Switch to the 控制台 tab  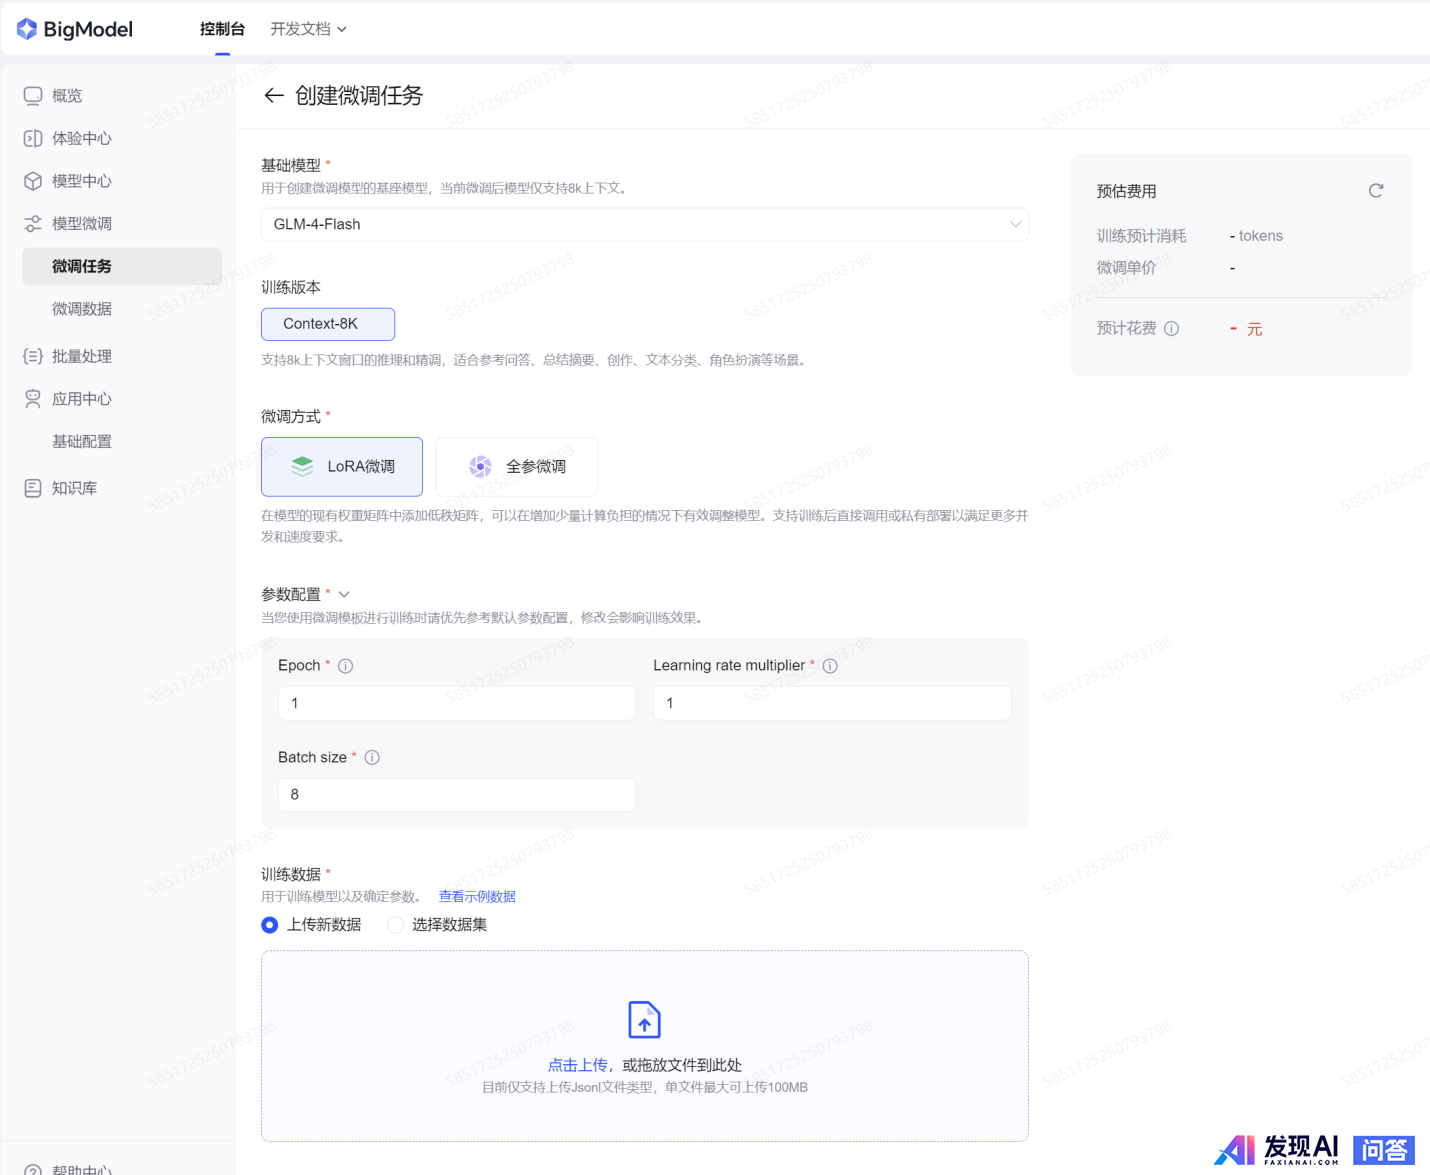222,29
